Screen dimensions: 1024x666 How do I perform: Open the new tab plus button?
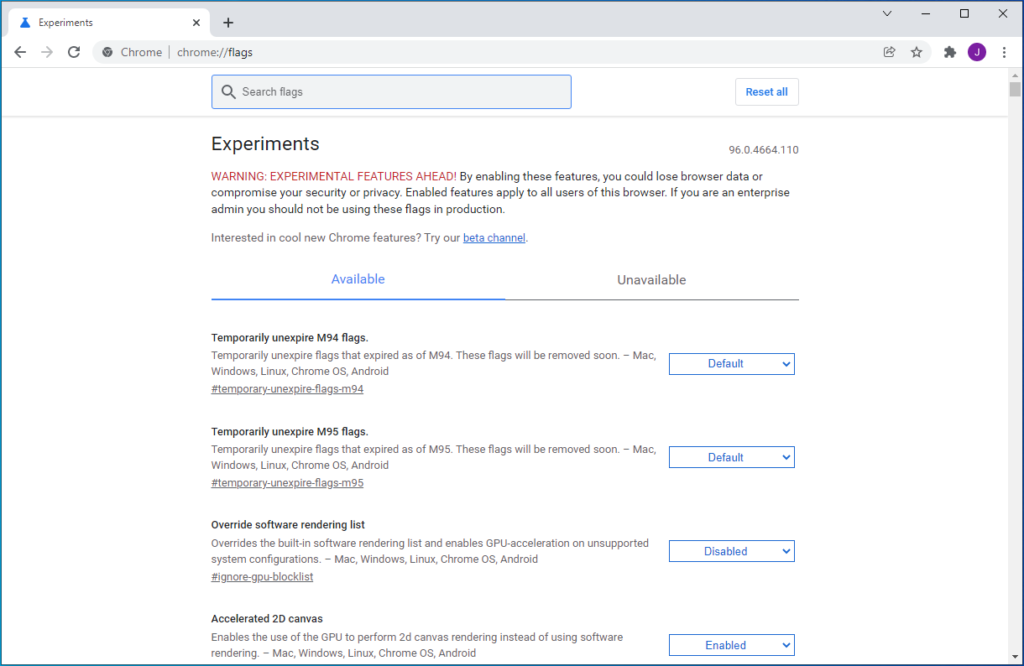pyautogui.click(x=229, y=21)
